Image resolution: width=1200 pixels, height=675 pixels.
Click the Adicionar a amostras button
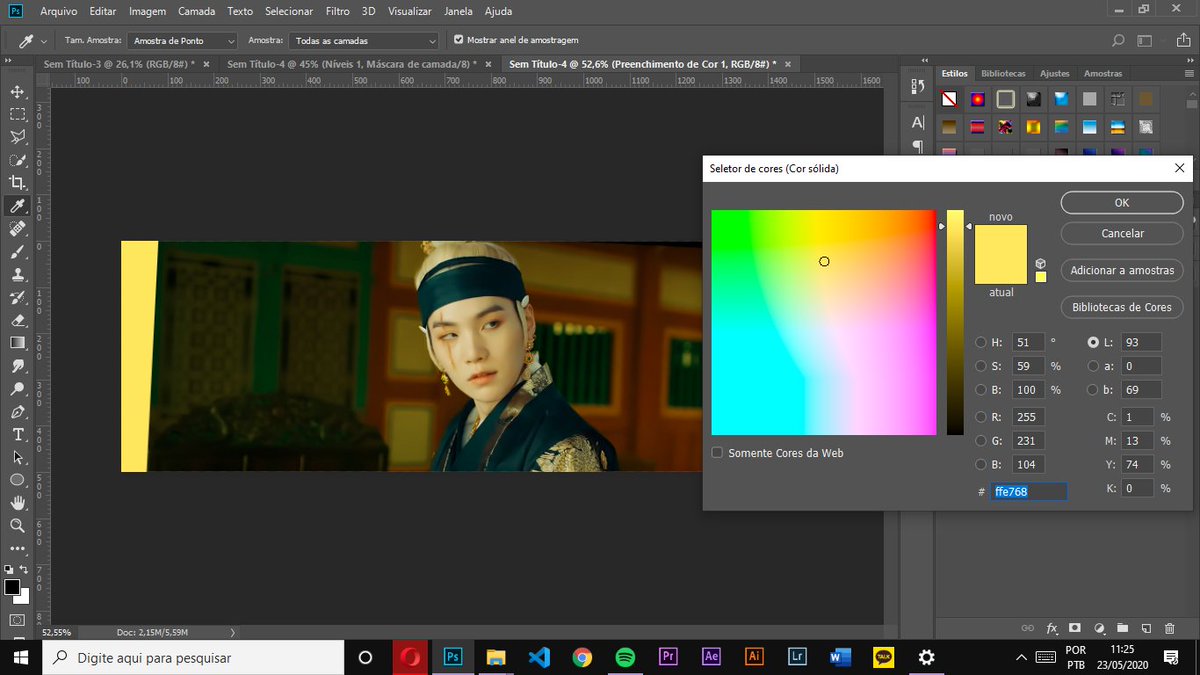tap(1121, 270)
